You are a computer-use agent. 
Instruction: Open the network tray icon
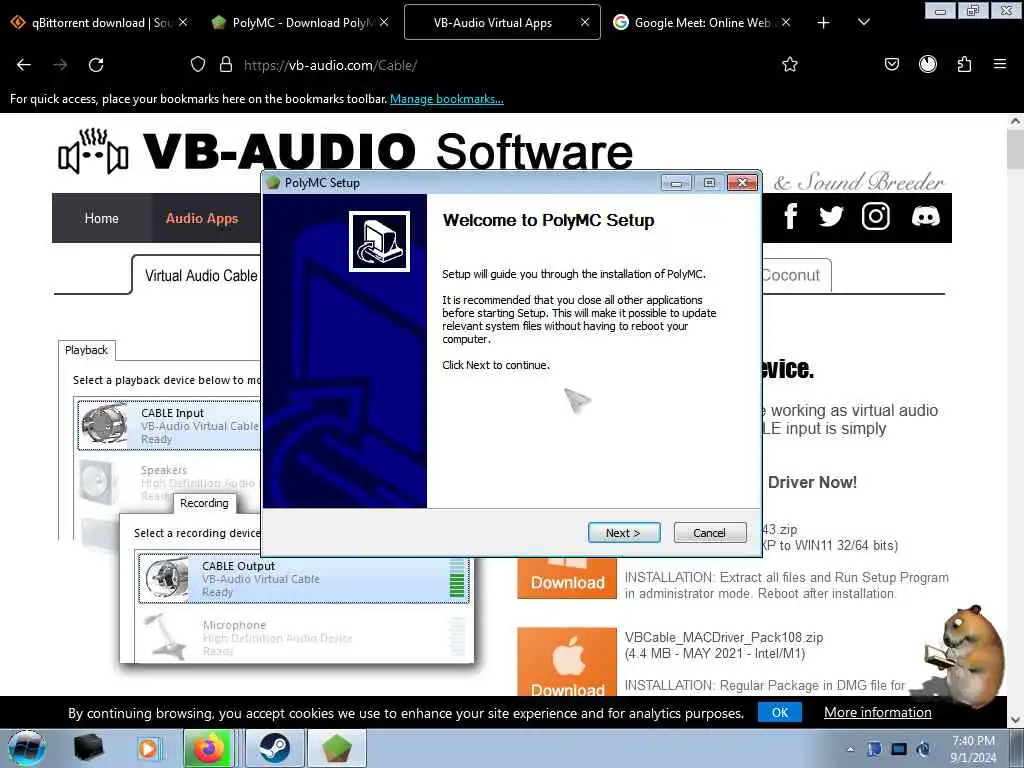[899, 749]
